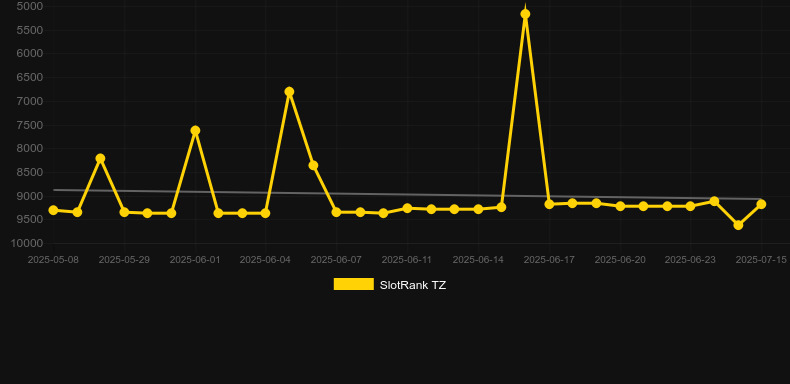Viewport: 790px width, 384px height.
Task: Select the data point above 2025-06-14
Action: [x=478, y=209]
